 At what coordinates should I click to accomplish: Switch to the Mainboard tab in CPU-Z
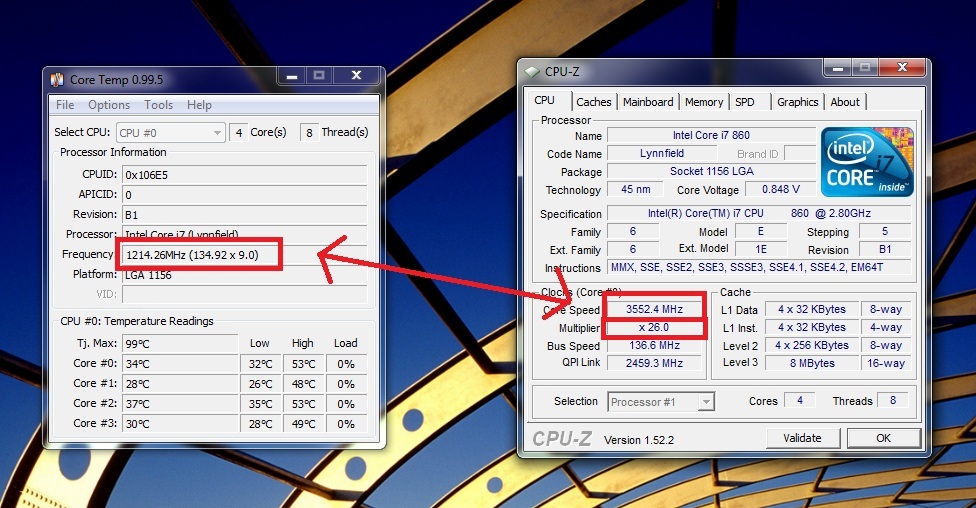point(648,102)
